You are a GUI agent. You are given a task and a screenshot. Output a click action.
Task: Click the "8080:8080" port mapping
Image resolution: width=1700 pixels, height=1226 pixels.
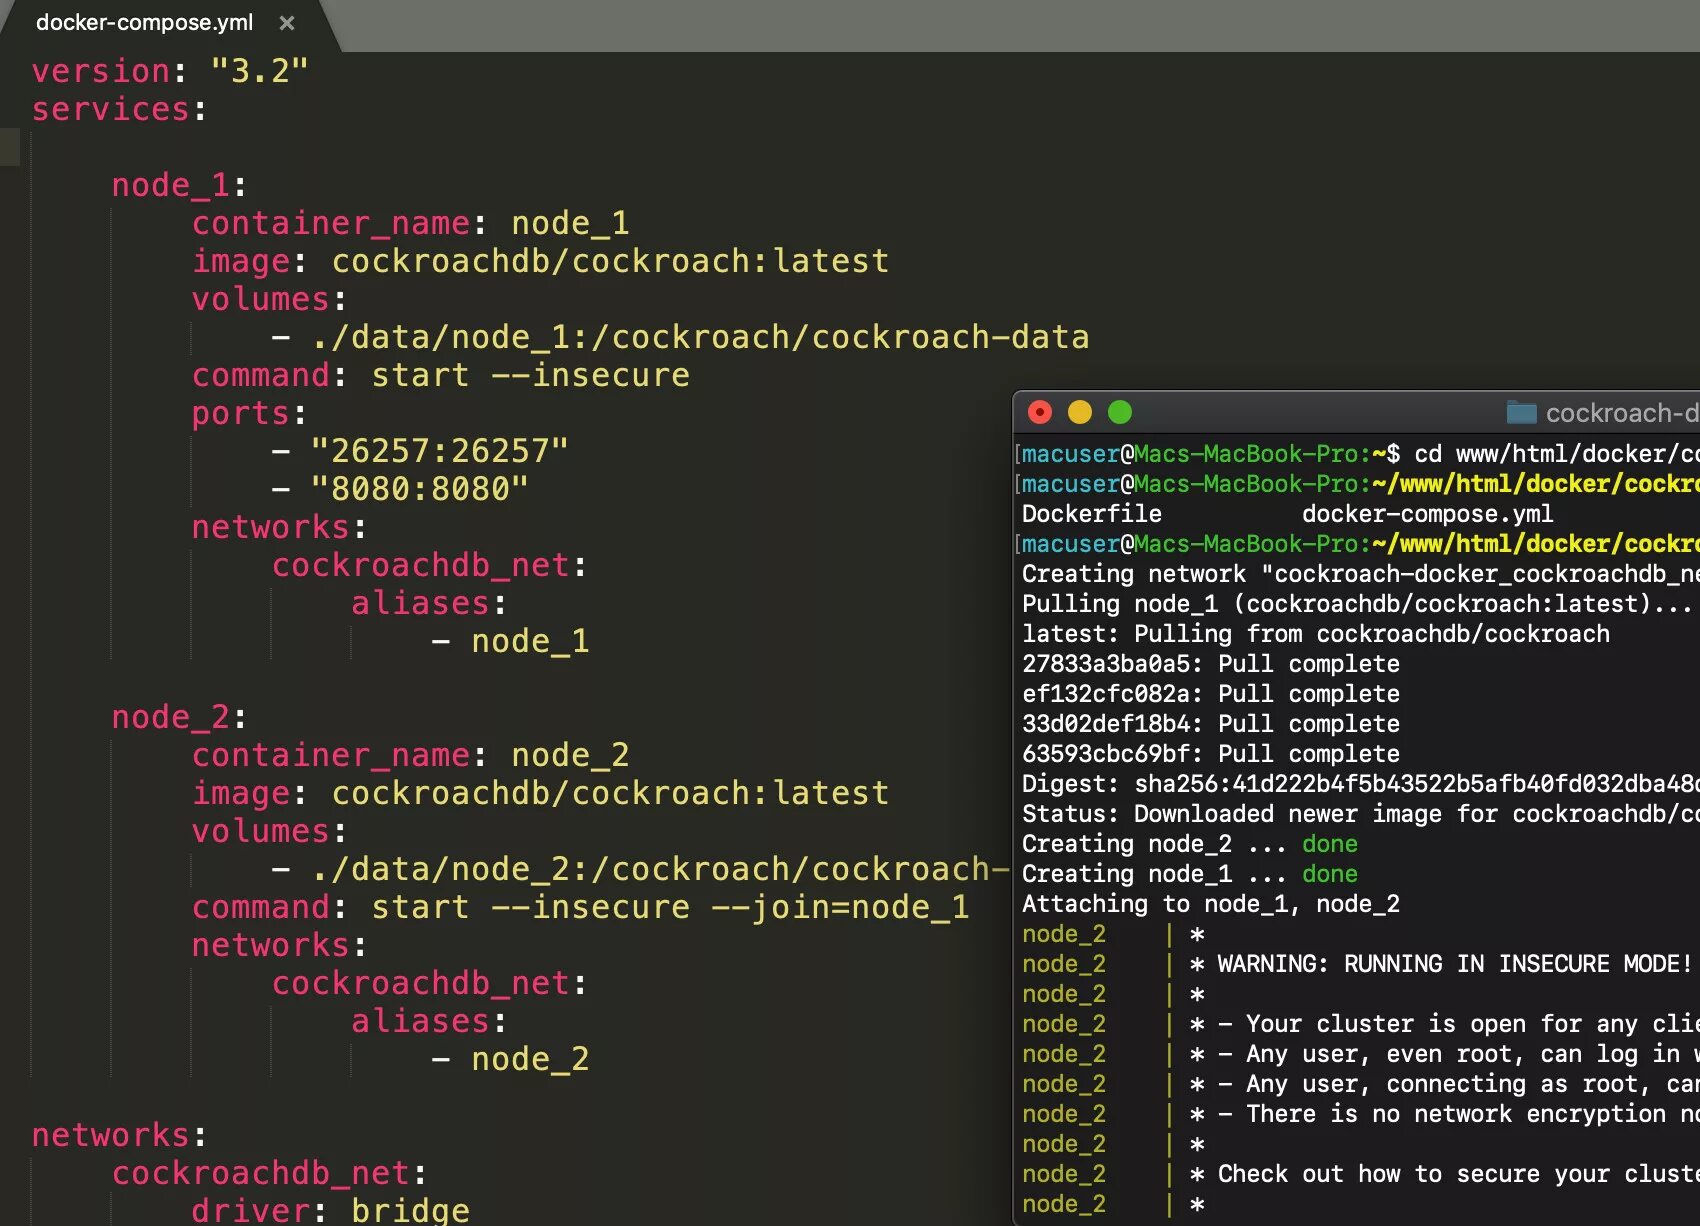pos(420,489)
